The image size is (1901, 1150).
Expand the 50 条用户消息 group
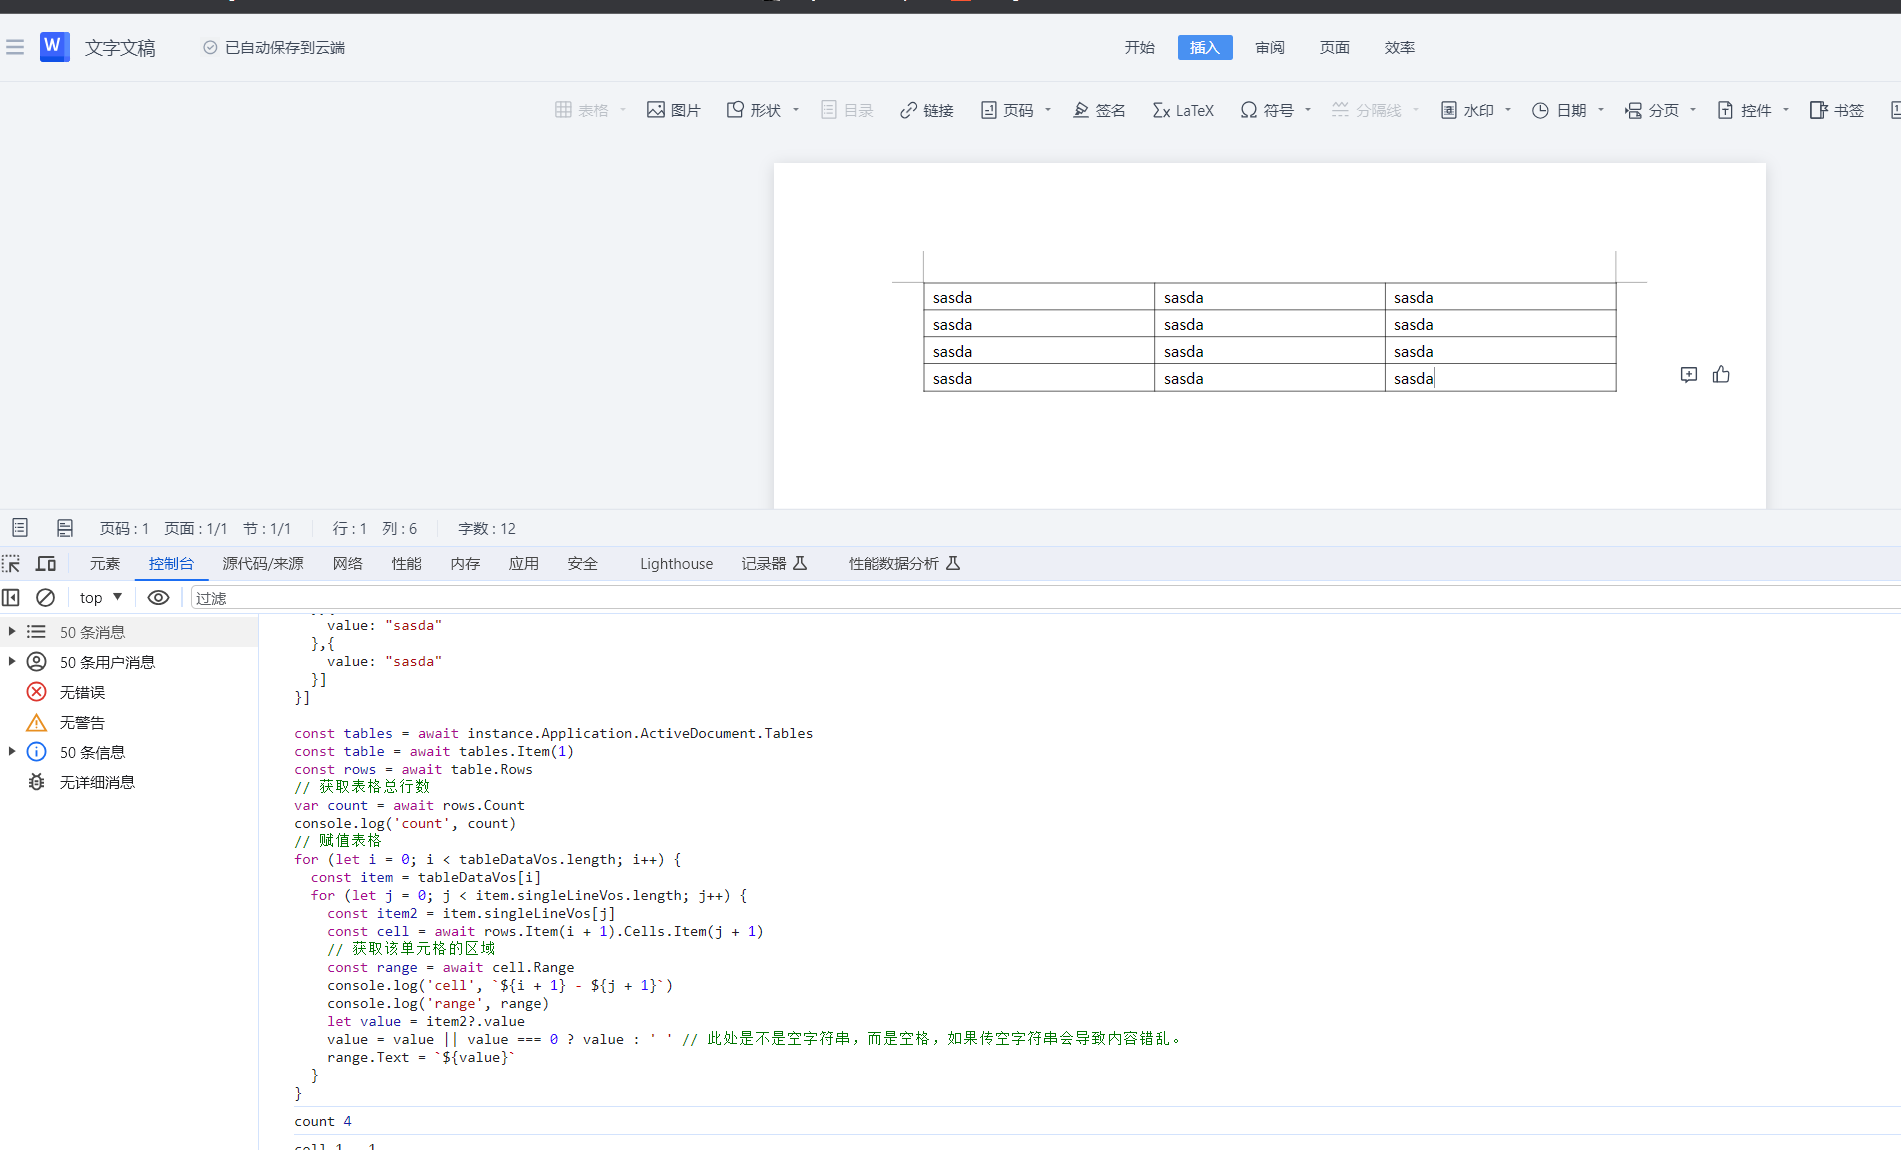(12, 662)
